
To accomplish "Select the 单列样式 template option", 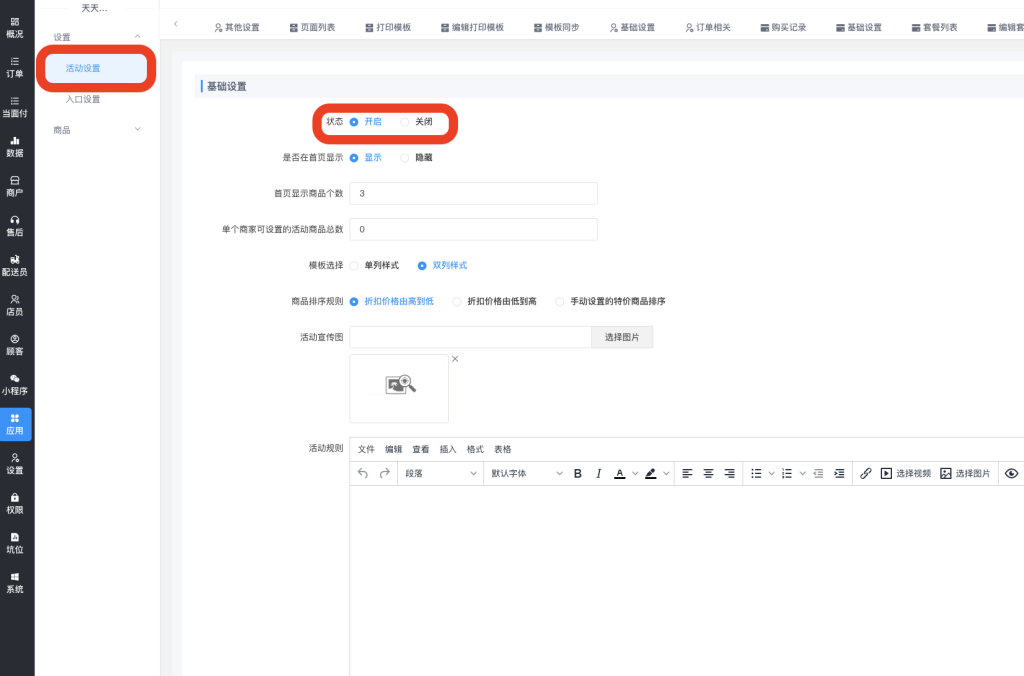I will (354, 266).
